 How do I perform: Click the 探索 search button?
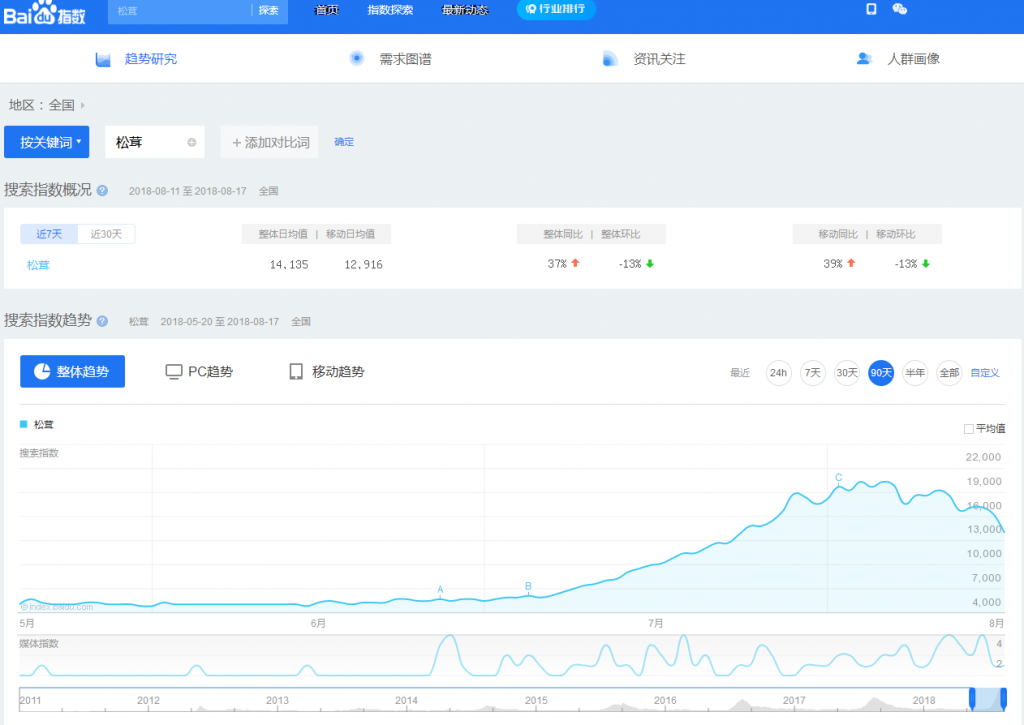click(x=268, y=10)
